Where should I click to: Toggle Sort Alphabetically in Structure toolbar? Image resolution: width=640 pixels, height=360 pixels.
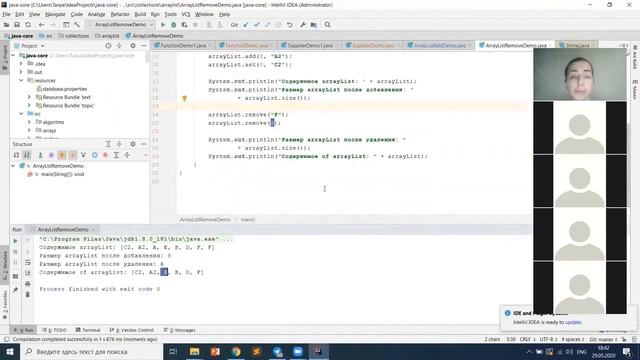tap(27, 155)
